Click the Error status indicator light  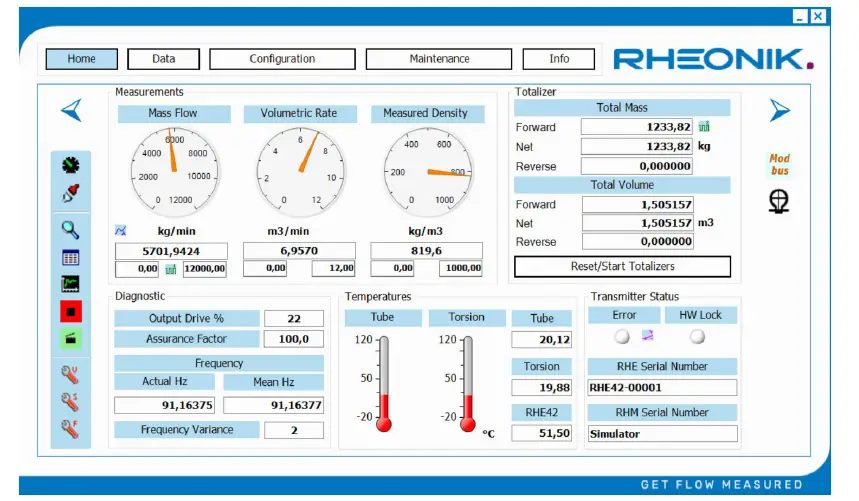(x=622, y=336)
